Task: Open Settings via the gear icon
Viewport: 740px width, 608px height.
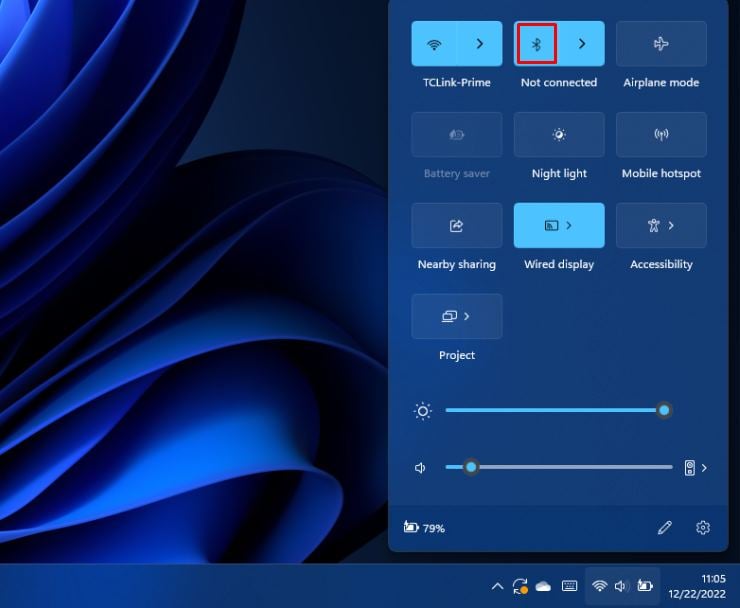Action: click(703, 528)
